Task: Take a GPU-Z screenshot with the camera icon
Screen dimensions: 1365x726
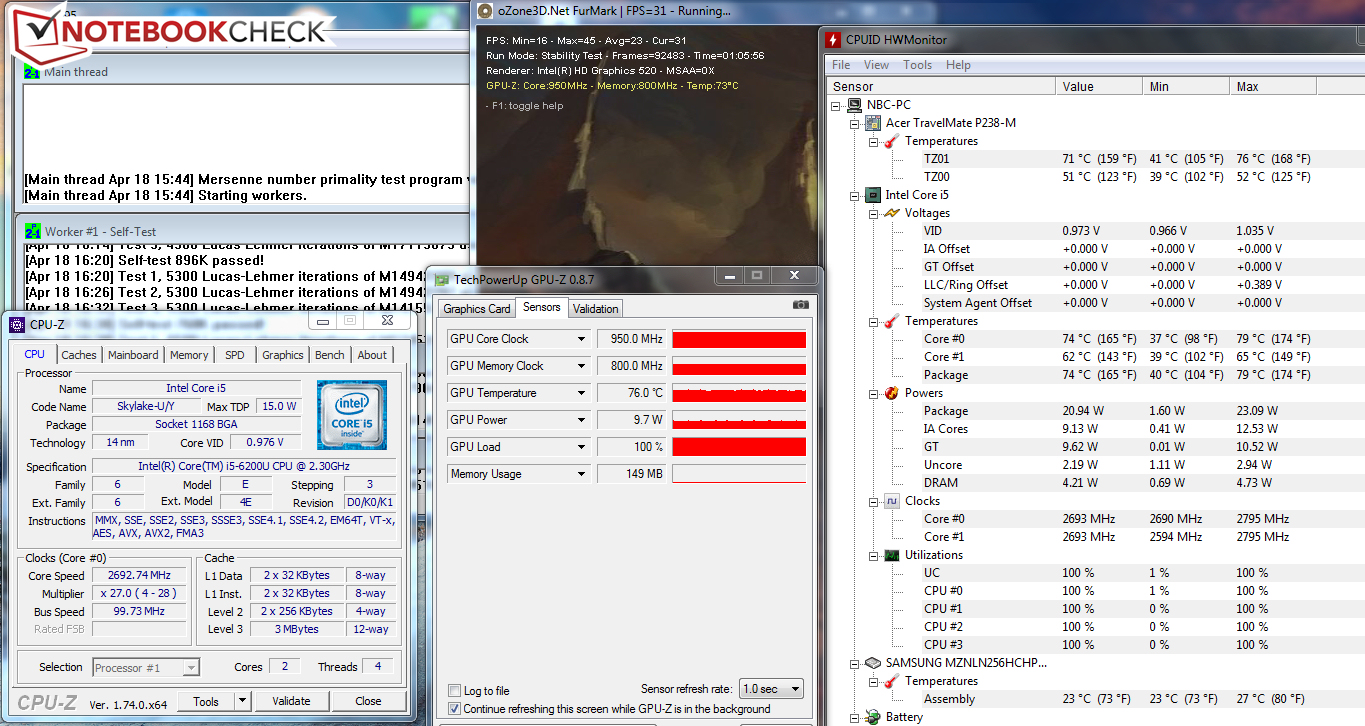Action: click(801, 304)
